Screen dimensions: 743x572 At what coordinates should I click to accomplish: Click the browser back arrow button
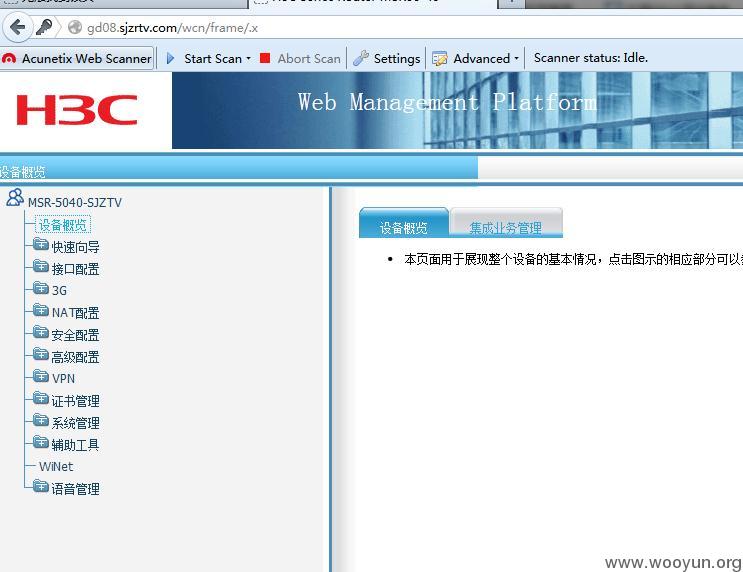pos(18,27)
